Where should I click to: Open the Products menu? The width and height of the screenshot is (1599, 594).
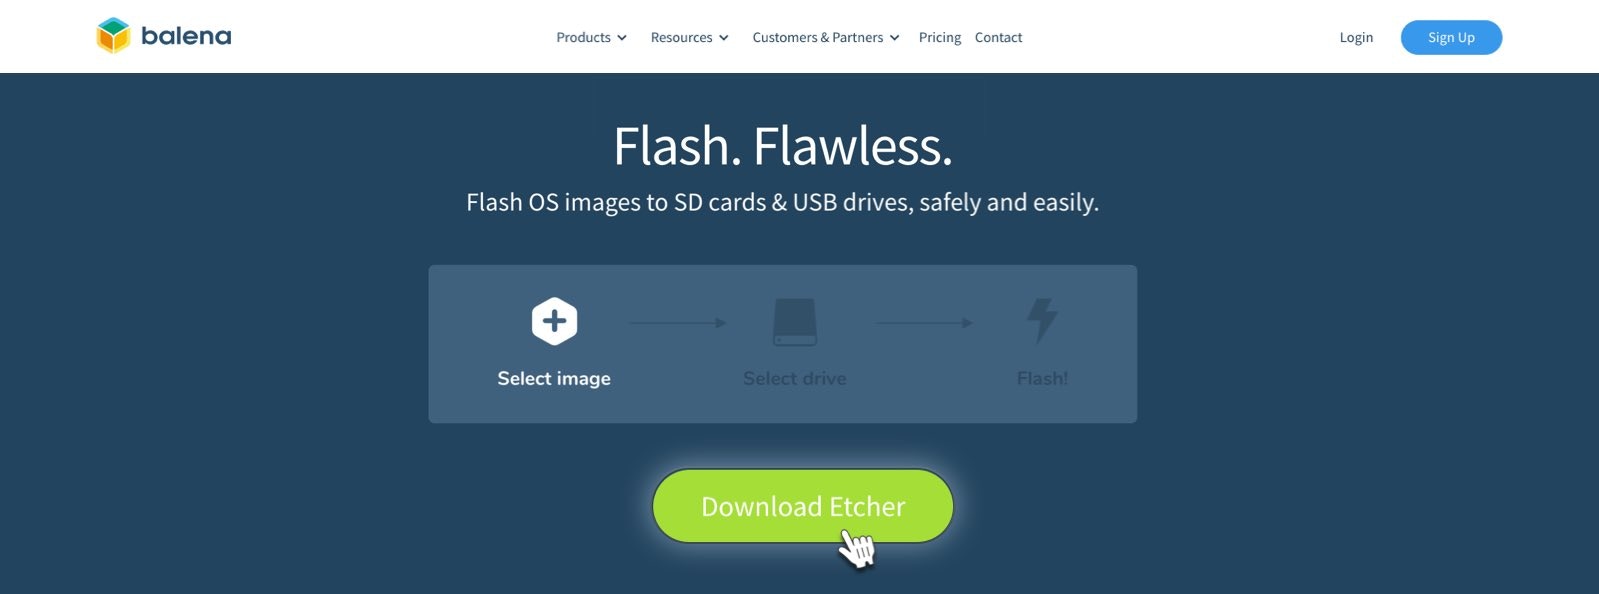pos(592,37)
